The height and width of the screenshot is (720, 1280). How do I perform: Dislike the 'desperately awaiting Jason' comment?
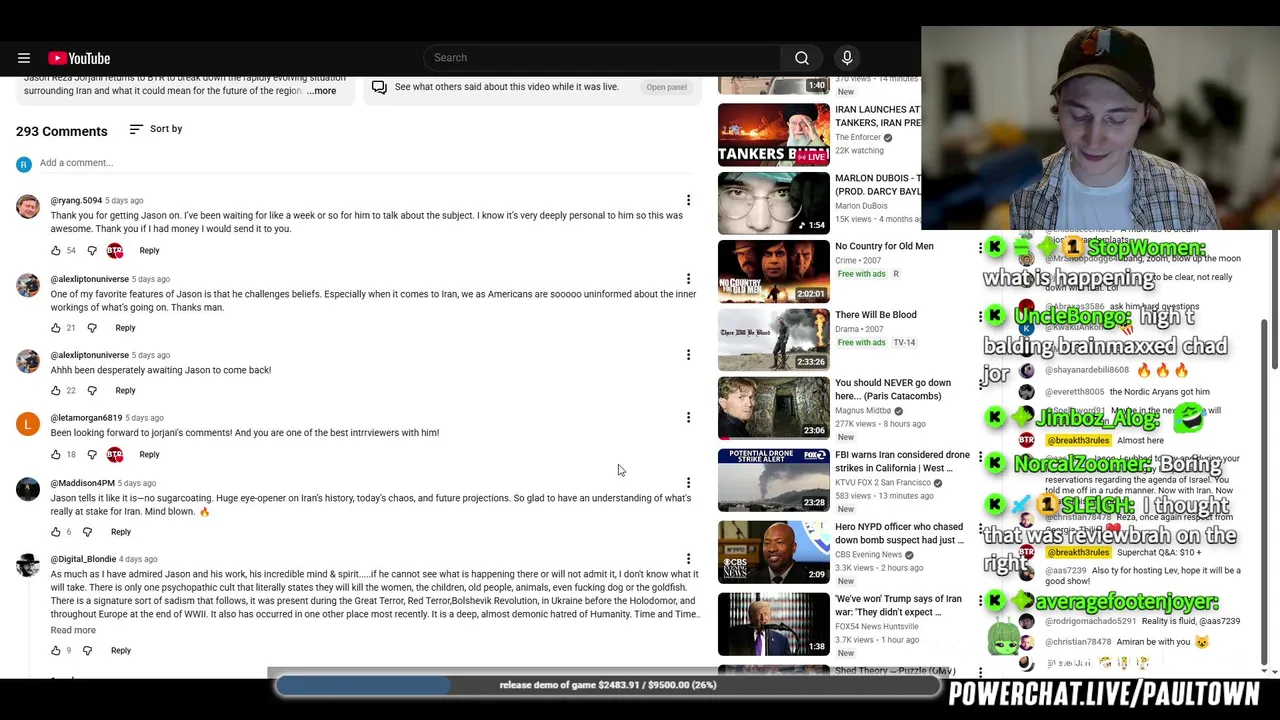coord(92,391)
